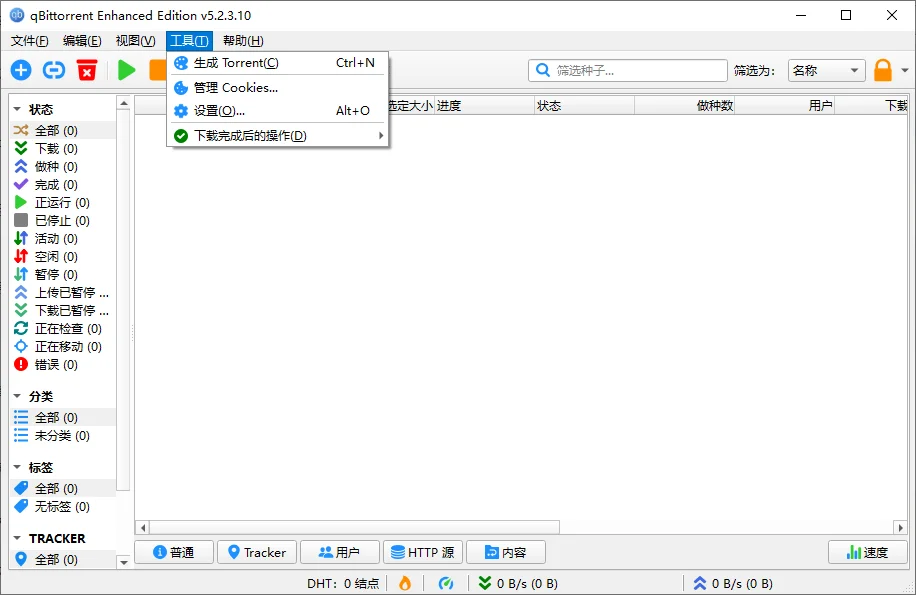Click the add torrent link icon

coord(54,71)
